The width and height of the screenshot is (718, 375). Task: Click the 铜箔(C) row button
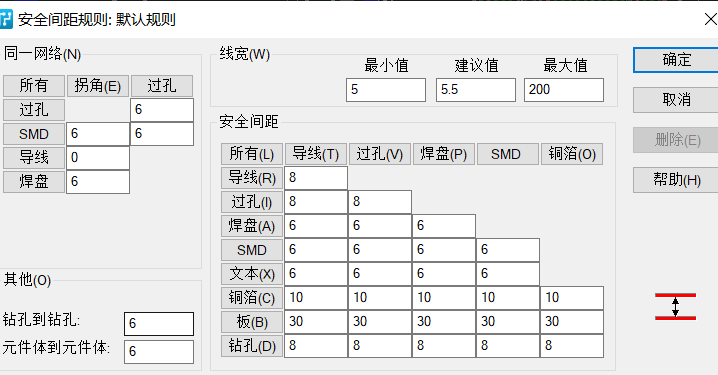(252, 298)
